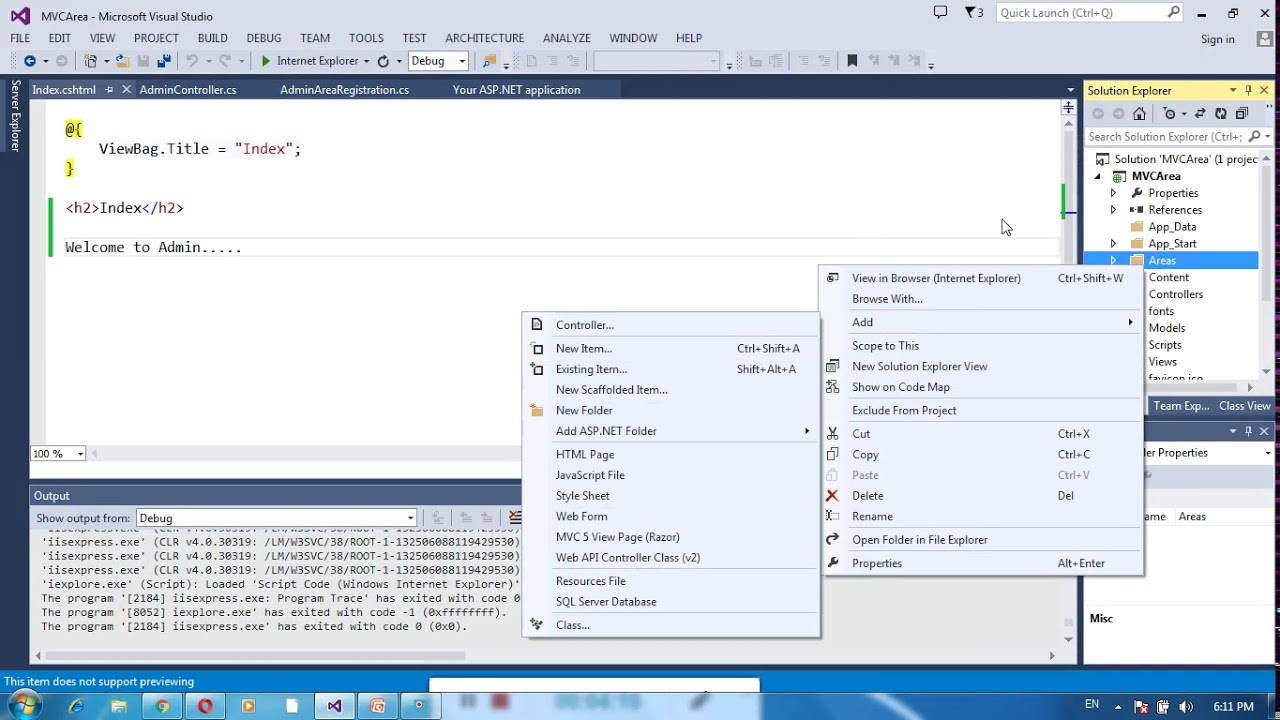Screen dimensions: 1280x720
Task: Expand the App_Start folder node
Action: click(1113, 244)
